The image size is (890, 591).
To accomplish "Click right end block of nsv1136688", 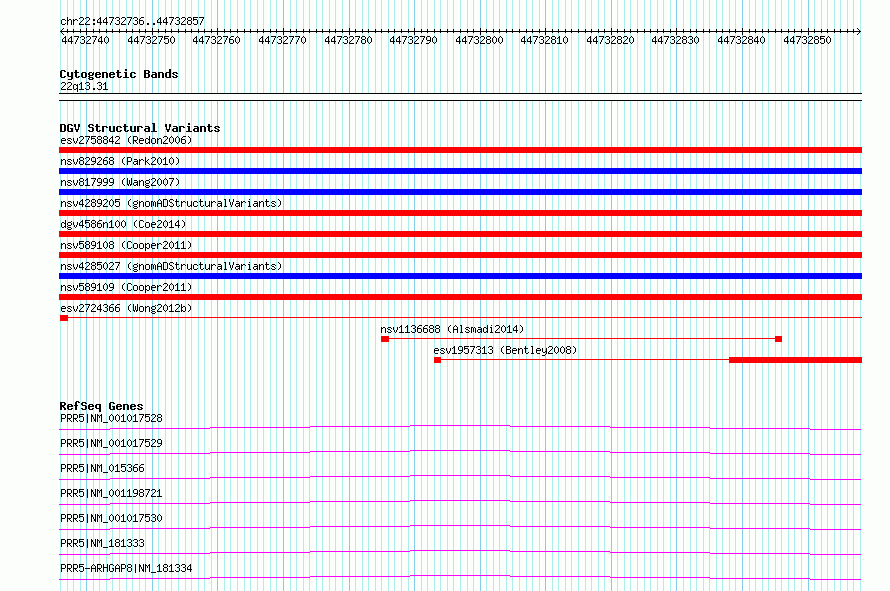I will 779,339.
